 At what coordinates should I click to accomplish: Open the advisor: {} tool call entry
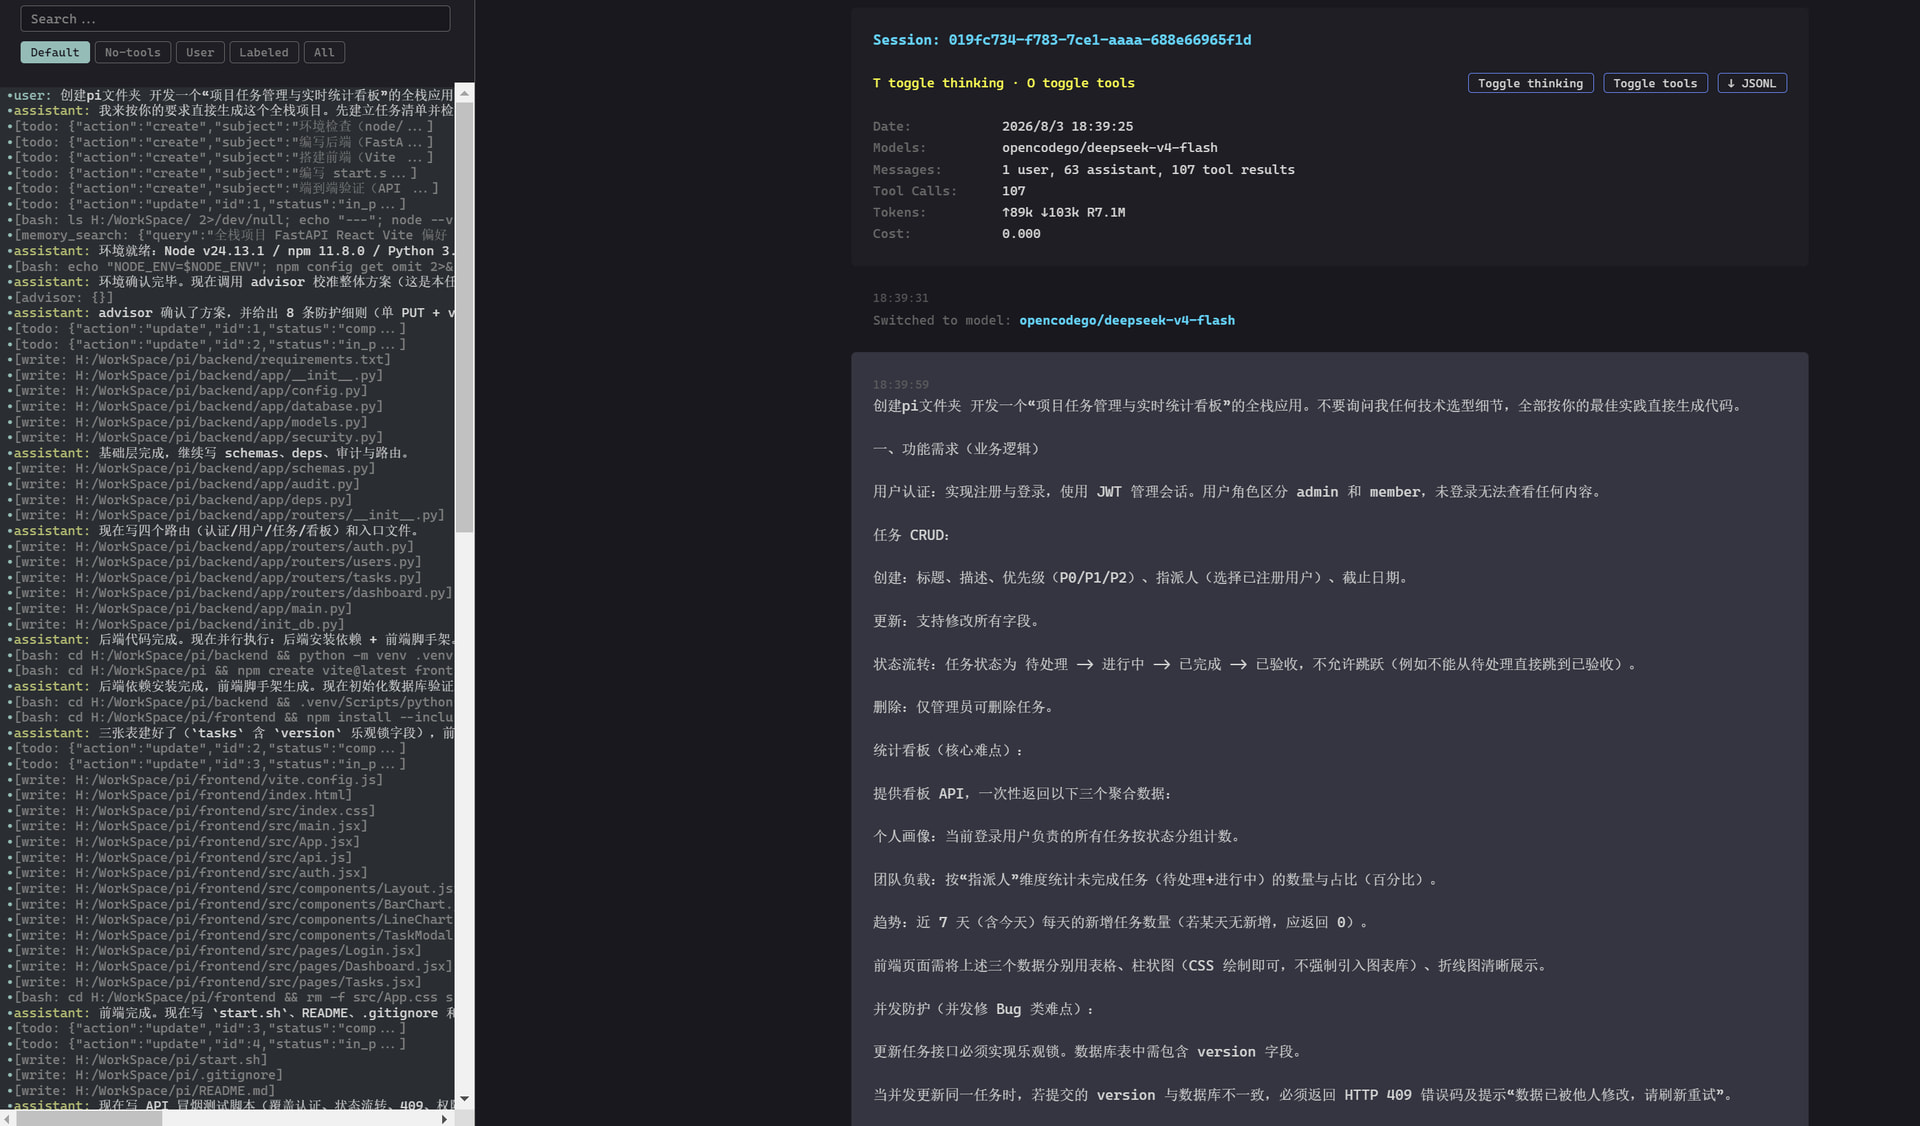(x=64, y=297)
